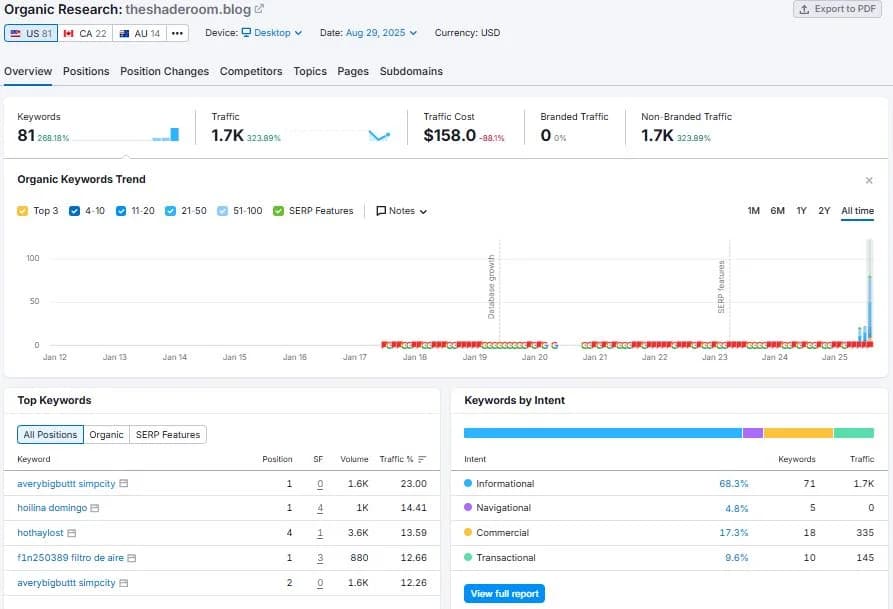Select the 6M time range
This screenshot has width=893, height=609.
(777, 211)
